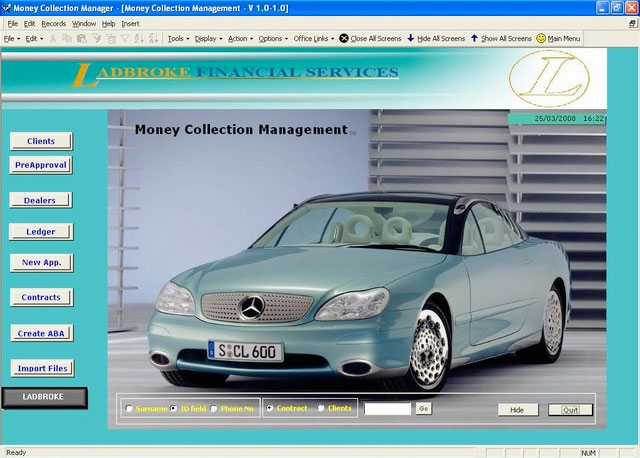Click the restore icon on menu bar right

[x=633, y=24]
